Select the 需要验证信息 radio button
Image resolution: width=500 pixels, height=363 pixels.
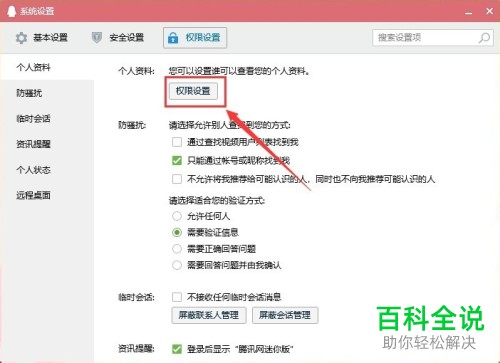pos(177,232)
